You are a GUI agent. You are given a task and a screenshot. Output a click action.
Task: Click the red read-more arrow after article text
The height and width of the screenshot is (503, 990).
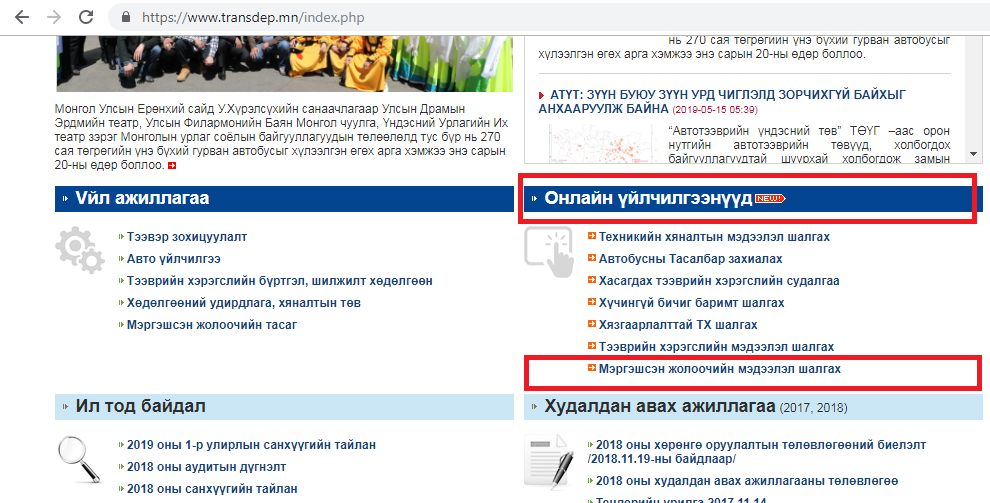[172, 165]
